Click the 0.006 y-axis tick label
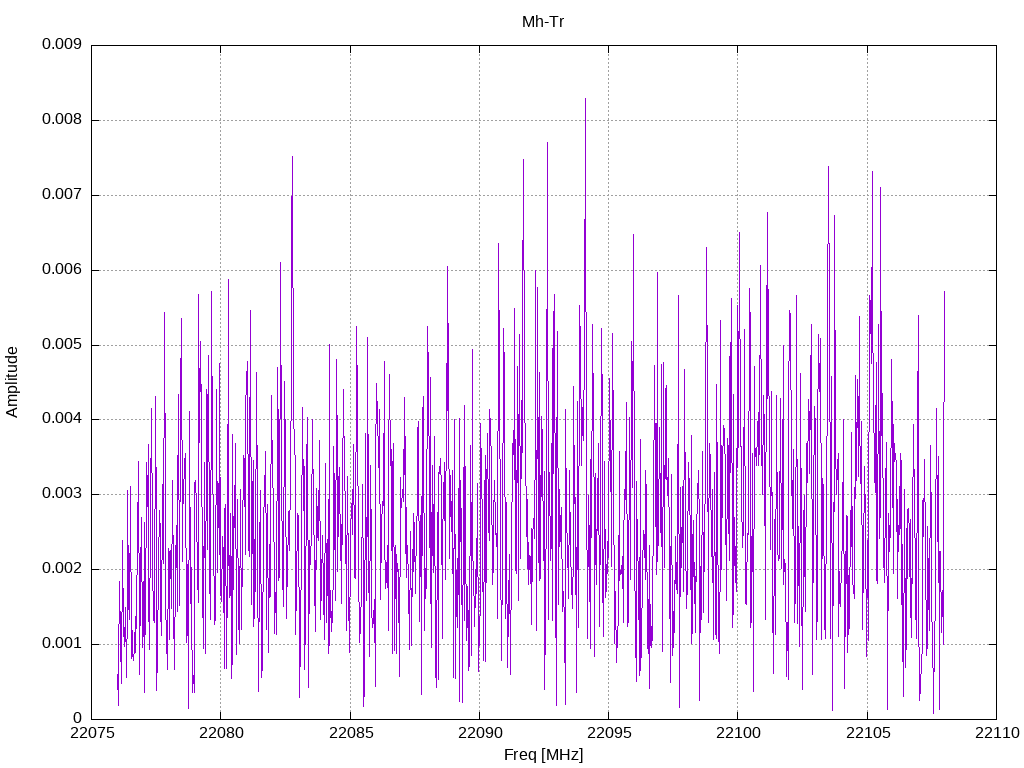This screenshot has width=1024, height=768. [x=62, y=270]
